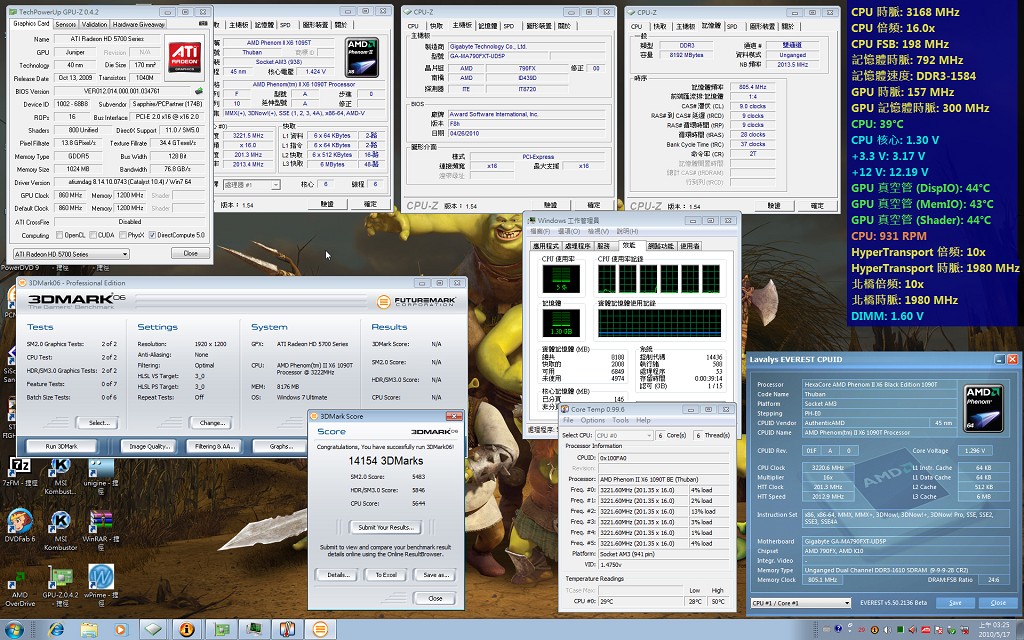Click the Windows Start orb
This screenshot has height=640, width=1024.
click(x=13, y=630)
